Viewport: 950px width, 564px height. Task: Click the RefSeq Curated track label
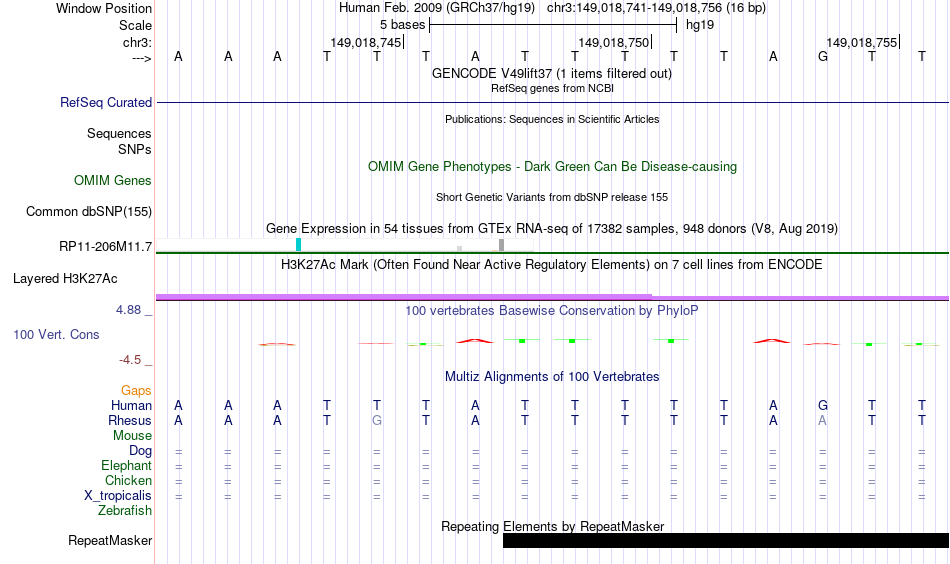coord(106,102)
